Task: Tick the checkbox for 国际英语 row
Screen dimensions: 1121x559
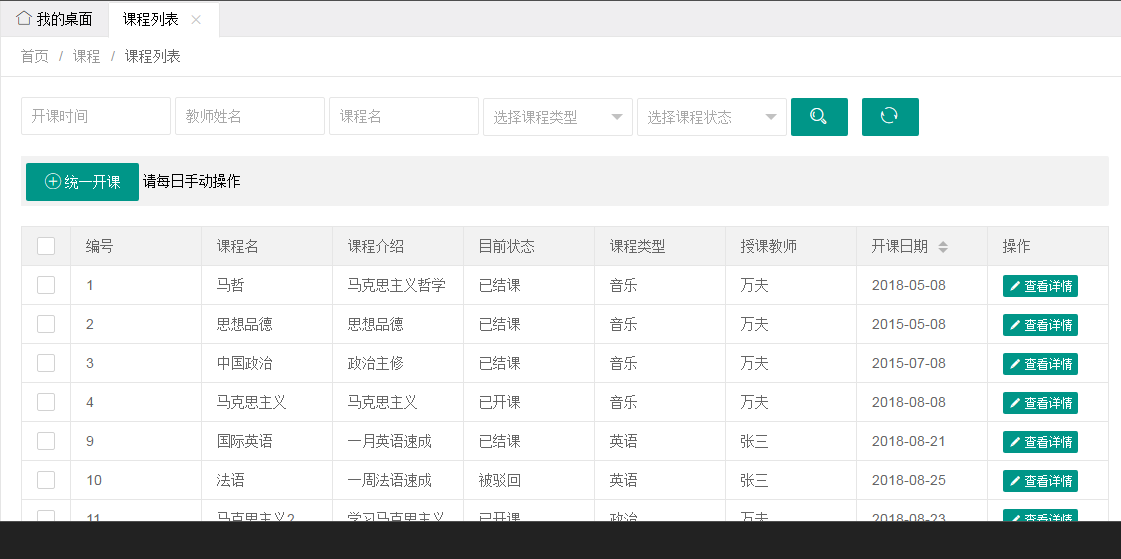Action: (46, 441)
